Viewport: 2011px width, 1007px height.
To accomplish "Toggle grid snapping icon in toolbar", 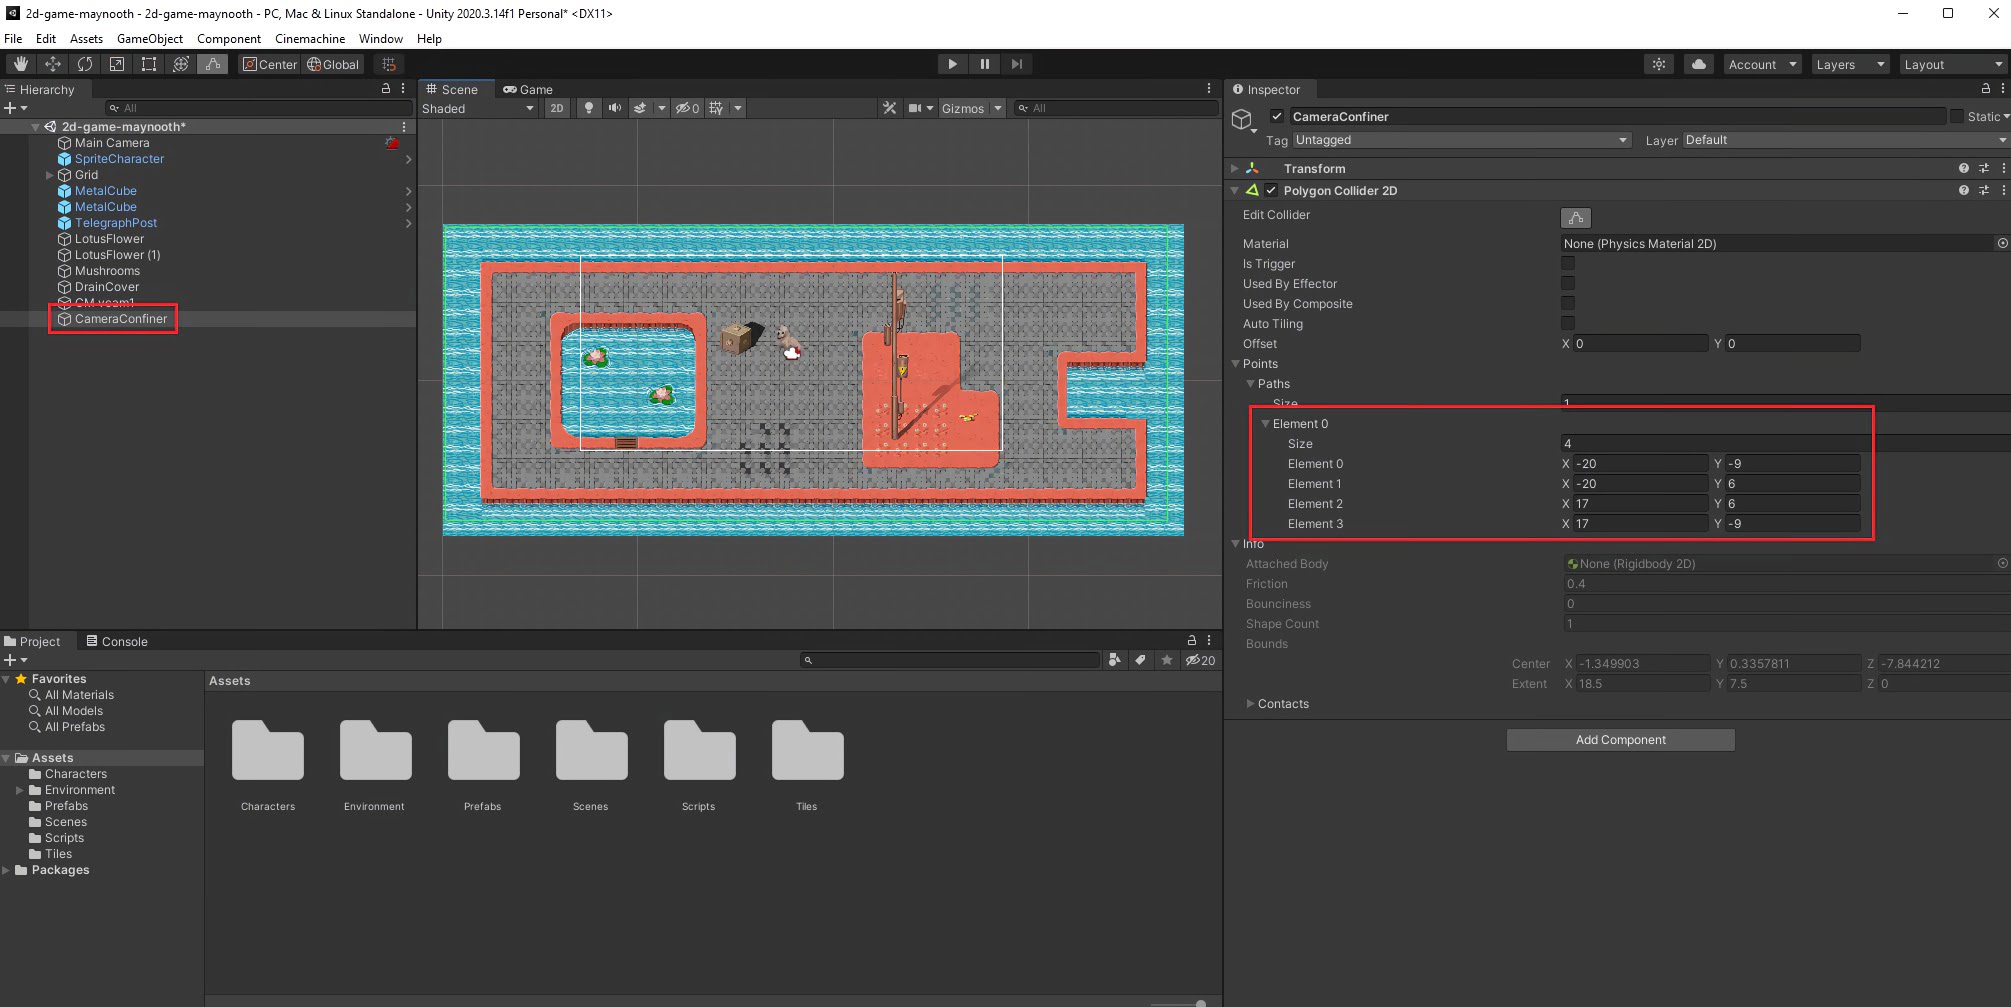I will [389, 64].
